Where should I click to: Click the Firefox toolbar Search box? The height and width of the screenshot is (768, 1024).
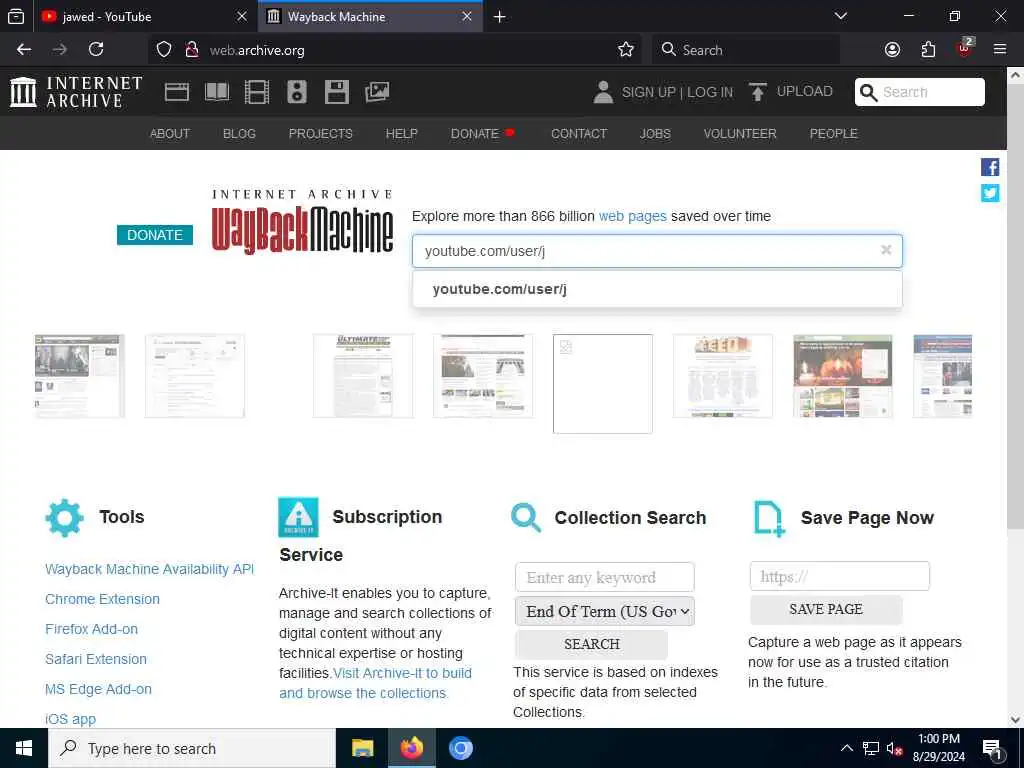pyautogui.click(x=745, y=50)
